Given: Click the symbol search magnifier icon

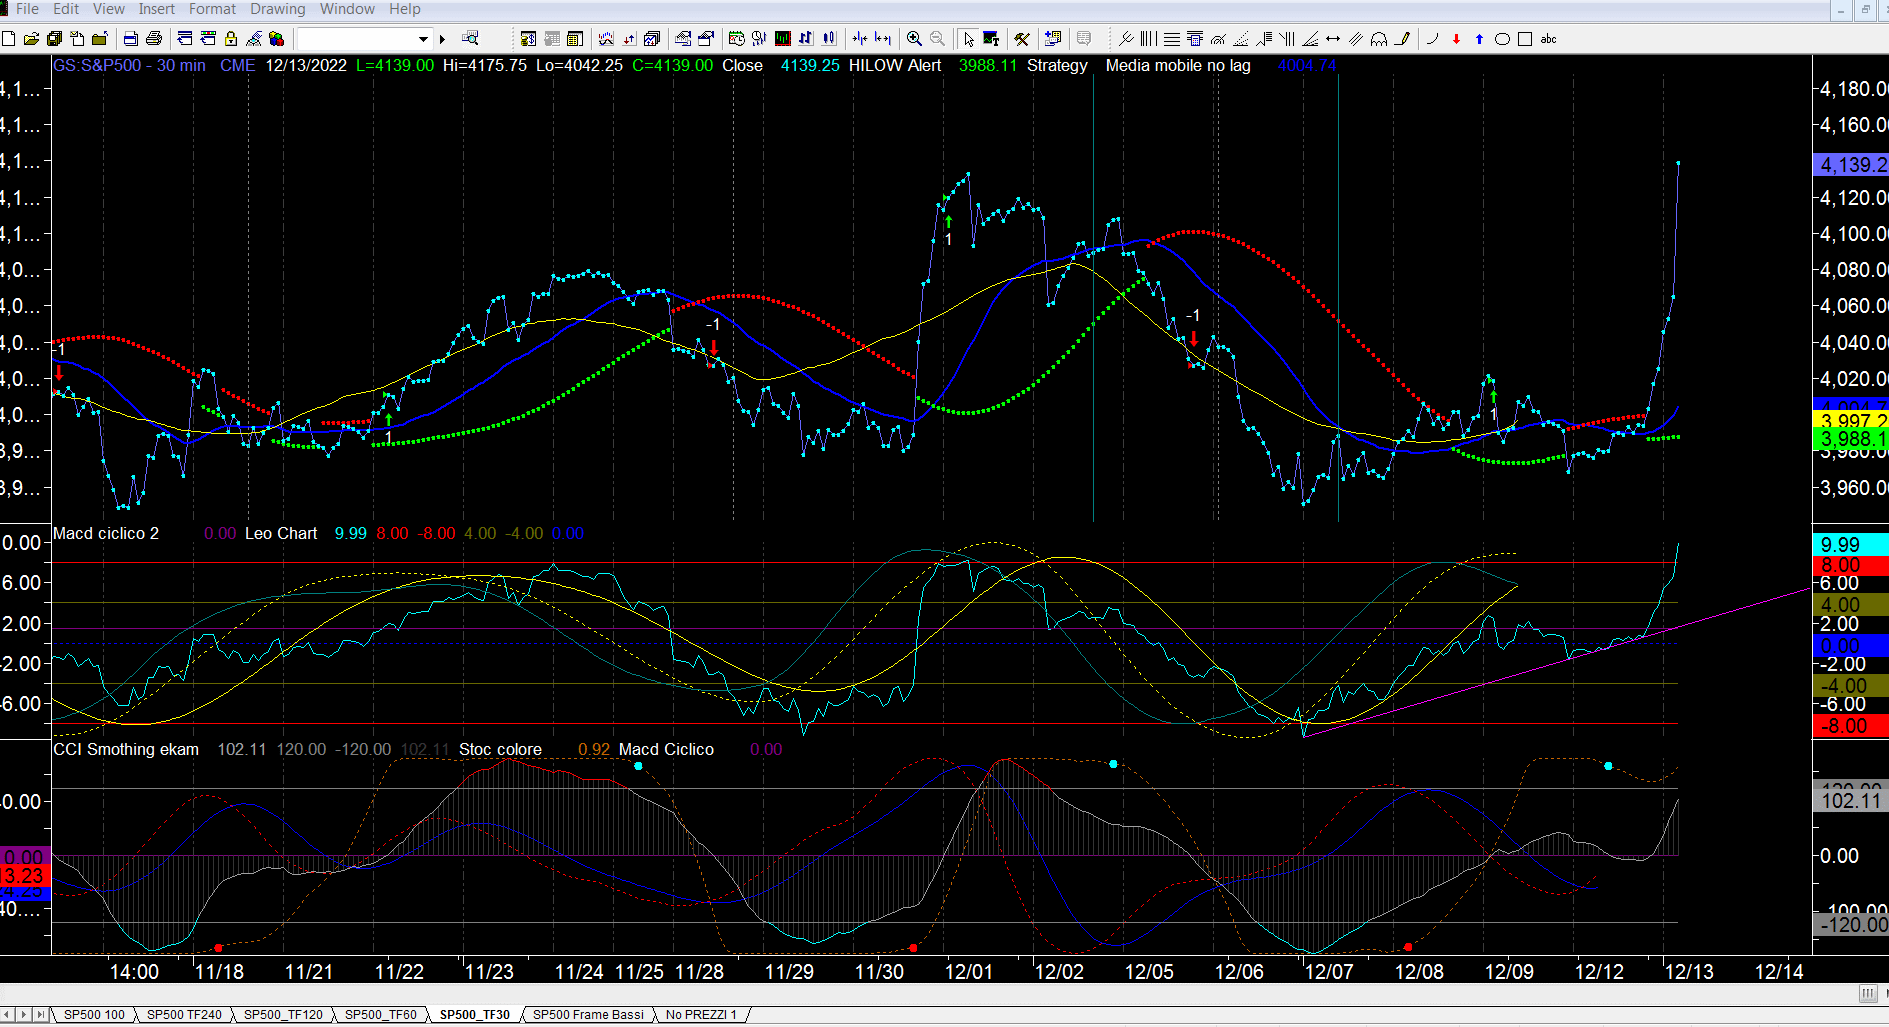Looking at the screenshot, I should [470, 38].
